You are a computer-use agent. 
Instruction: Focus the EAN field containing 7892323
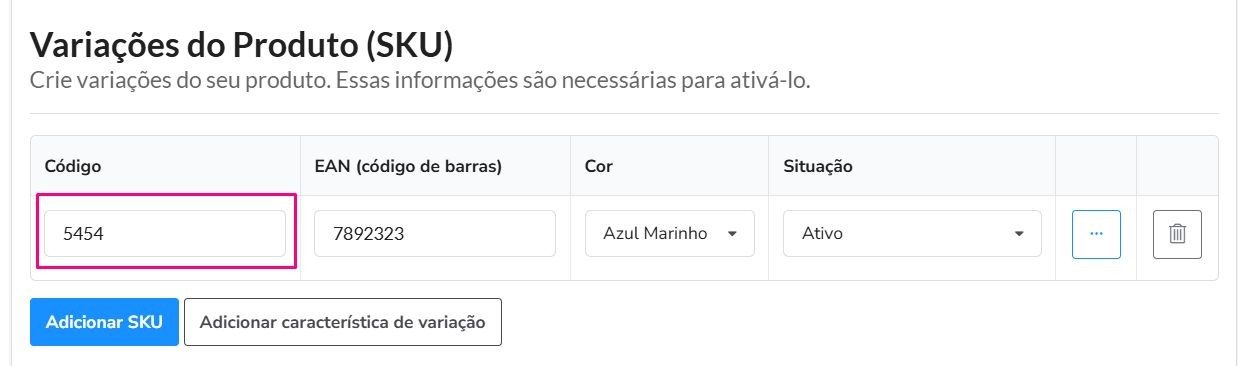pos(435,233)
